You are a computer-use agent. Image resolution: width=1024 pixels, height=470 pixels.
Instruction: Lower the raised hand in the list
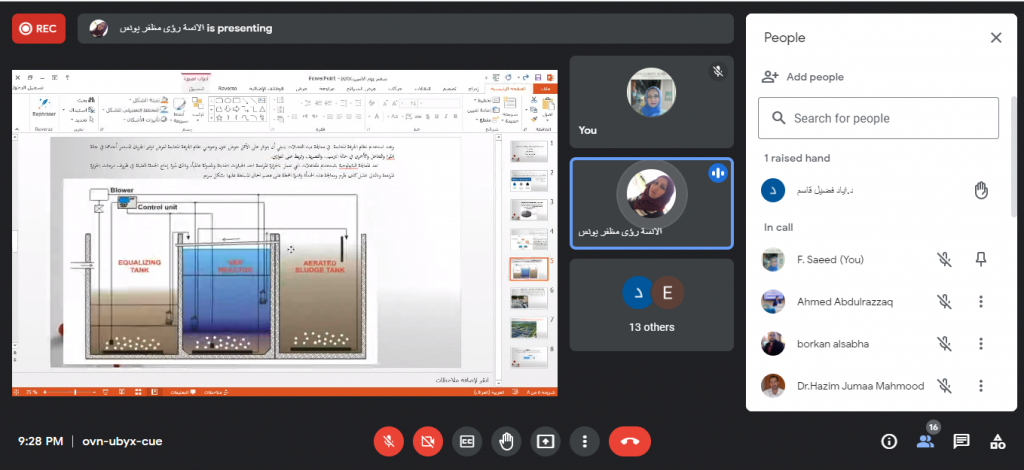click(x=981, y=191)
